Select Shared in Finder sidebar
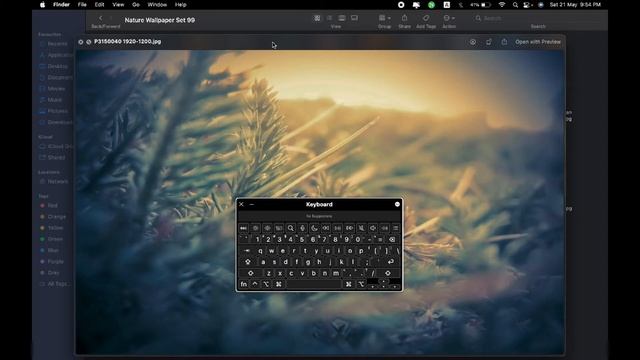640x360 pixels. [53, 157]
